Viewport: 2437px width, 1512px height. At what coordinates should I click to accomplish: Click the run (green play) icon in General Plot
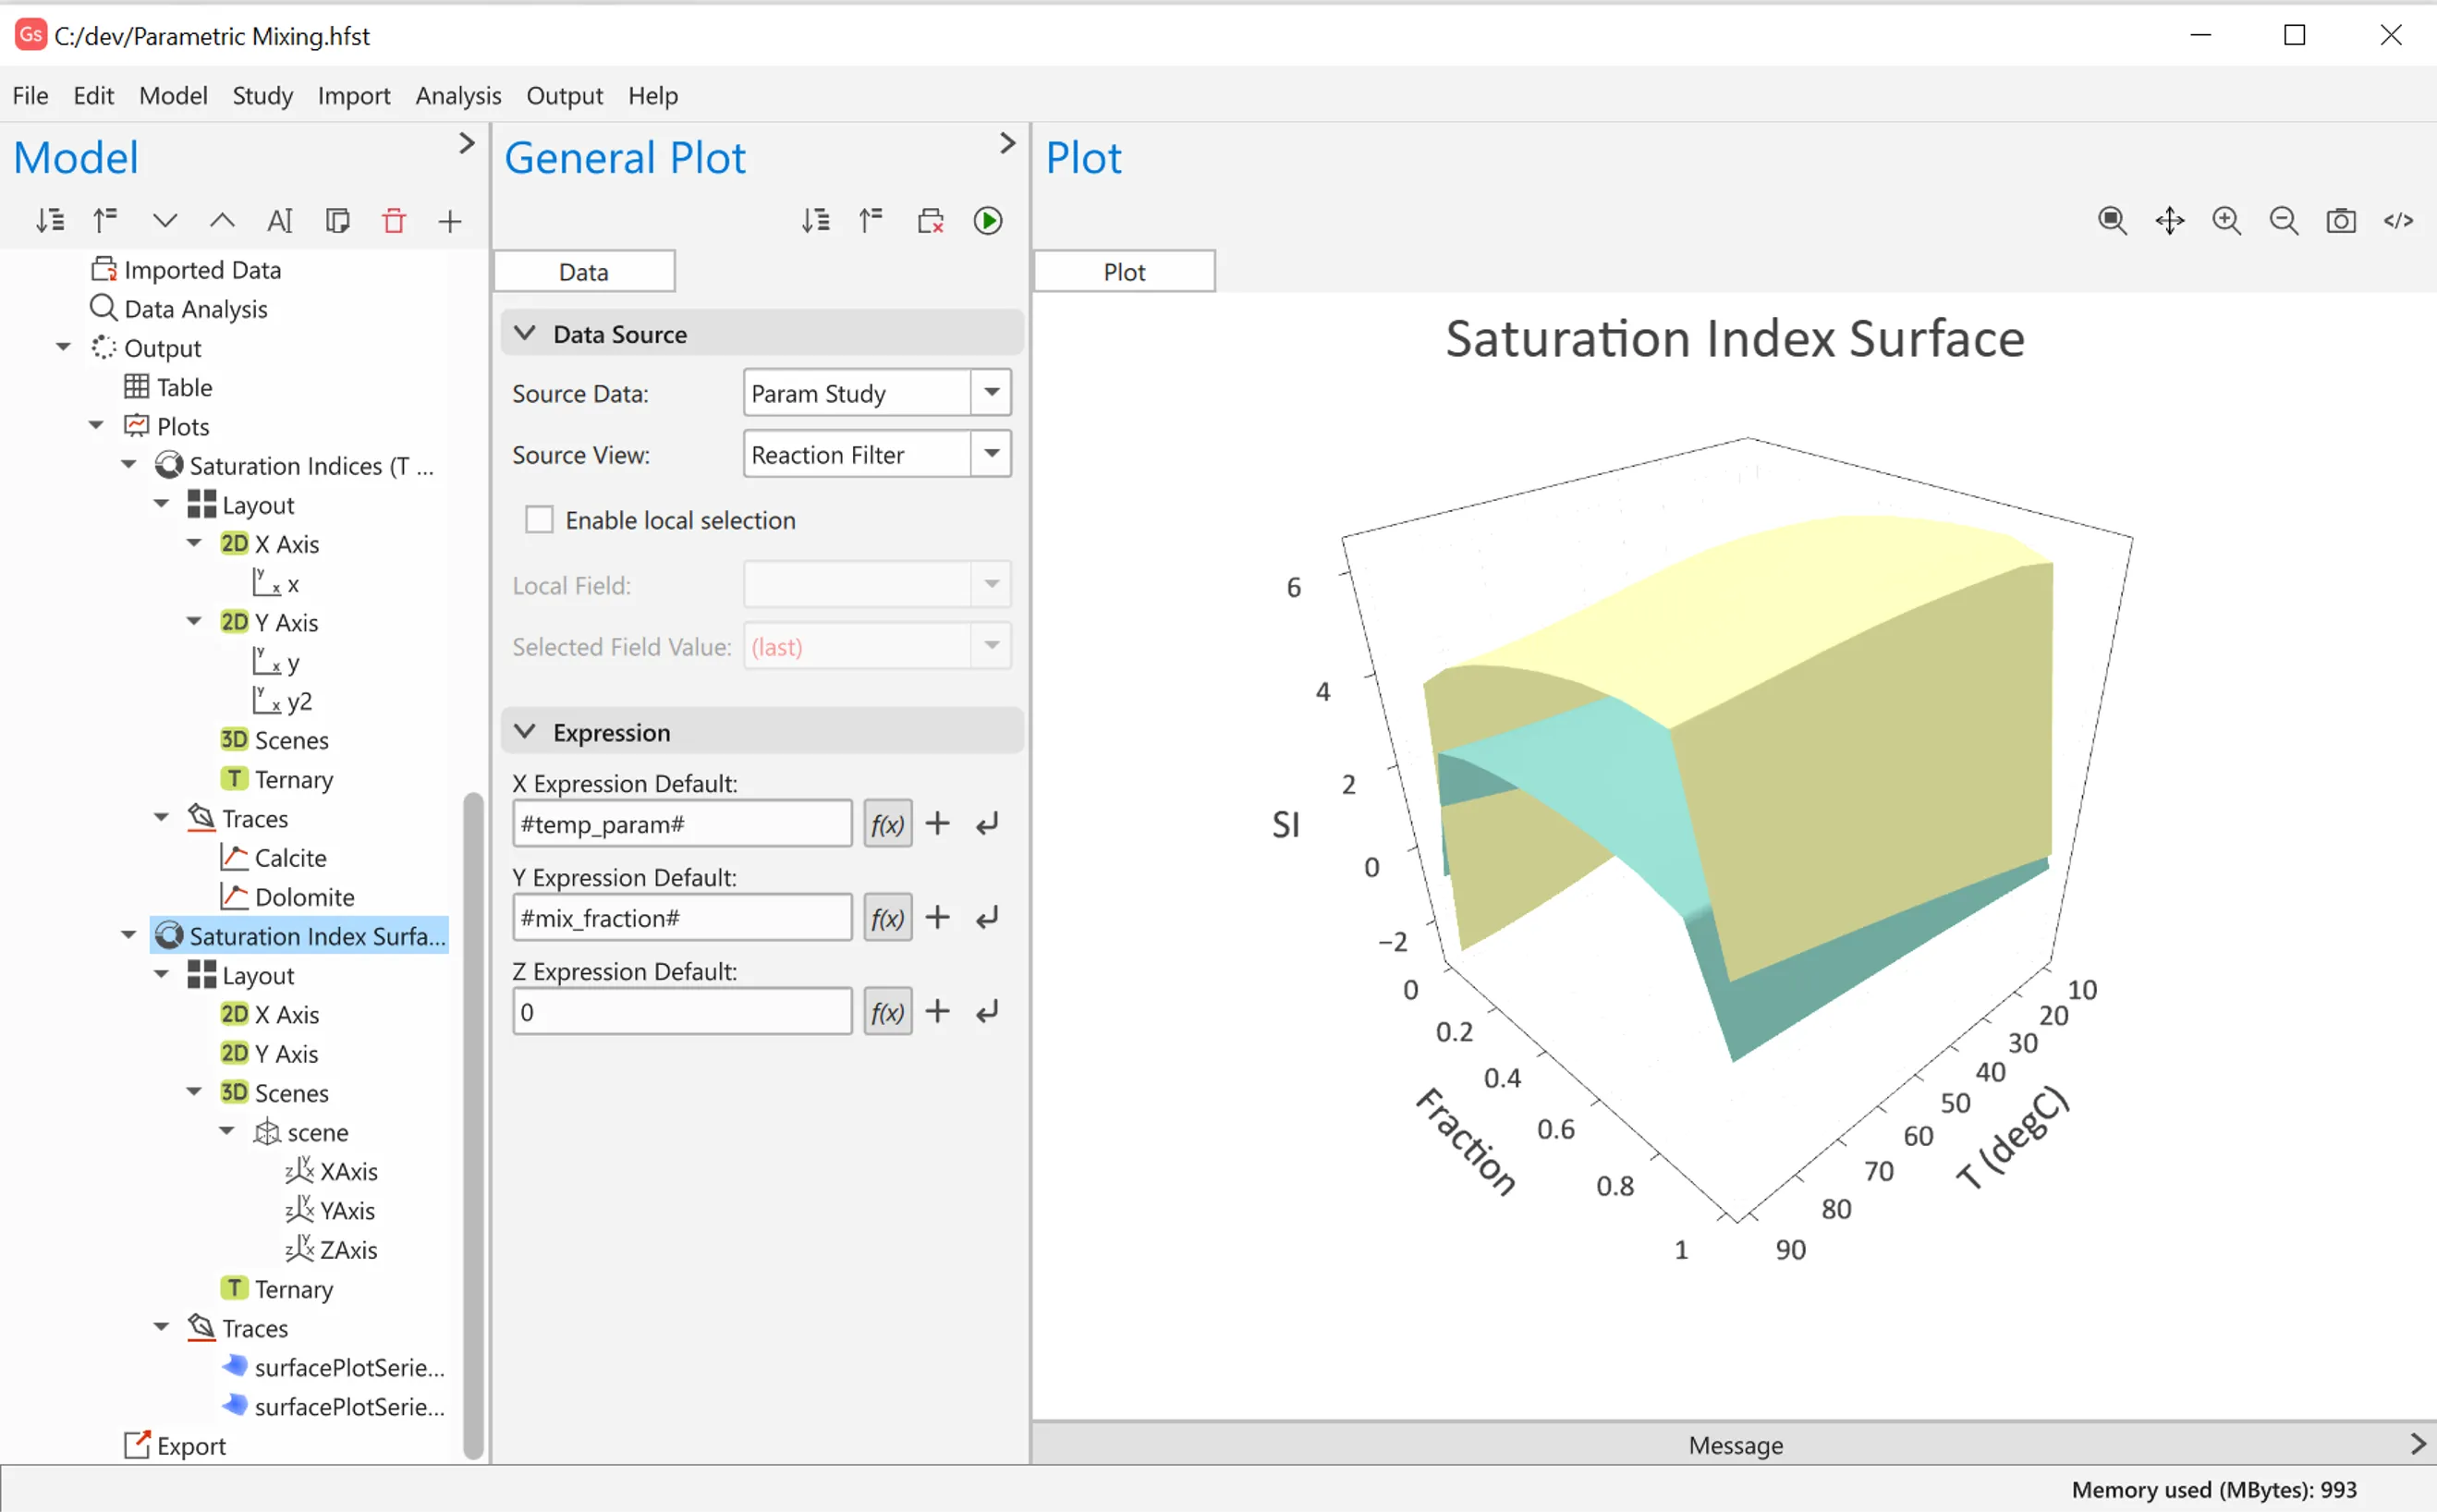987,220
